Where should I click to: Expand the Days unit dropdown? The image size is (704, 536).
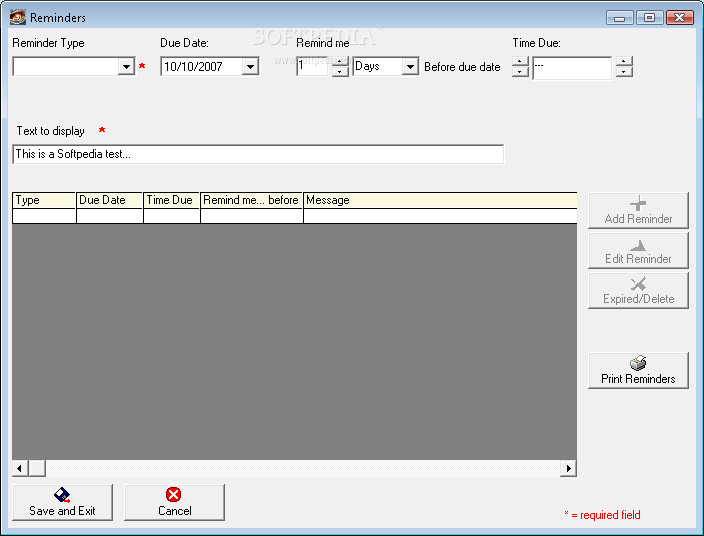tap(410, 67)
